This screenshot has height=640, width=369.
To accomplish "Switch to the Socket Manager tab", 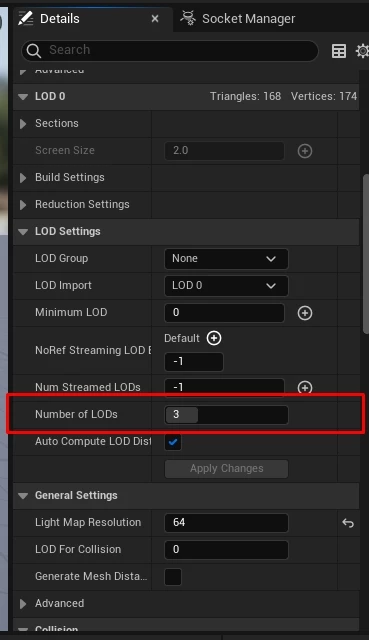I will coord(238,19).
